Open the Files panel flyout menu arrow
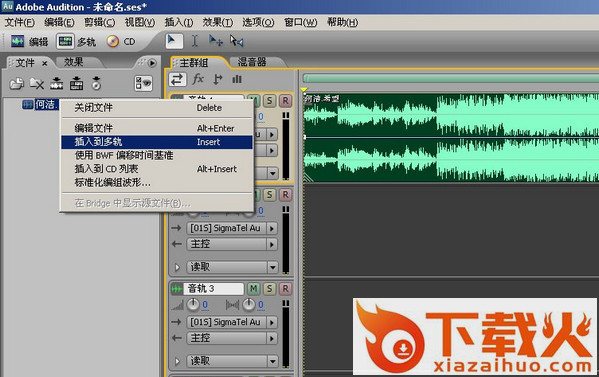Screen dimensions: 599x377 coord(152,63)
